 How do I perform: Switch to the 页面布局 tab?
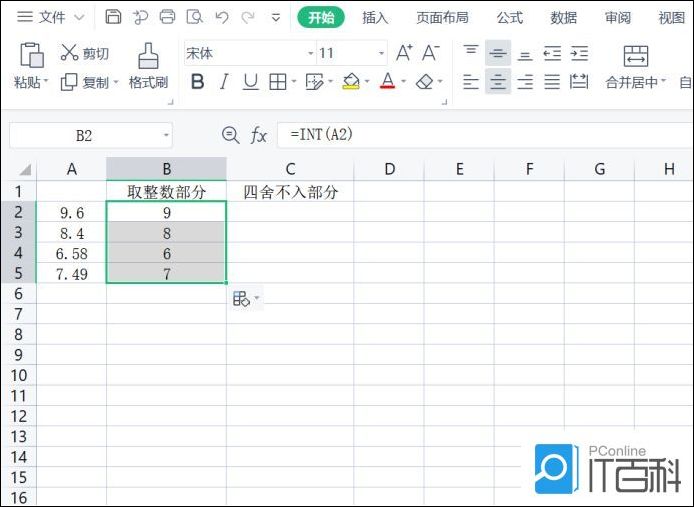[x=442, y=18]
